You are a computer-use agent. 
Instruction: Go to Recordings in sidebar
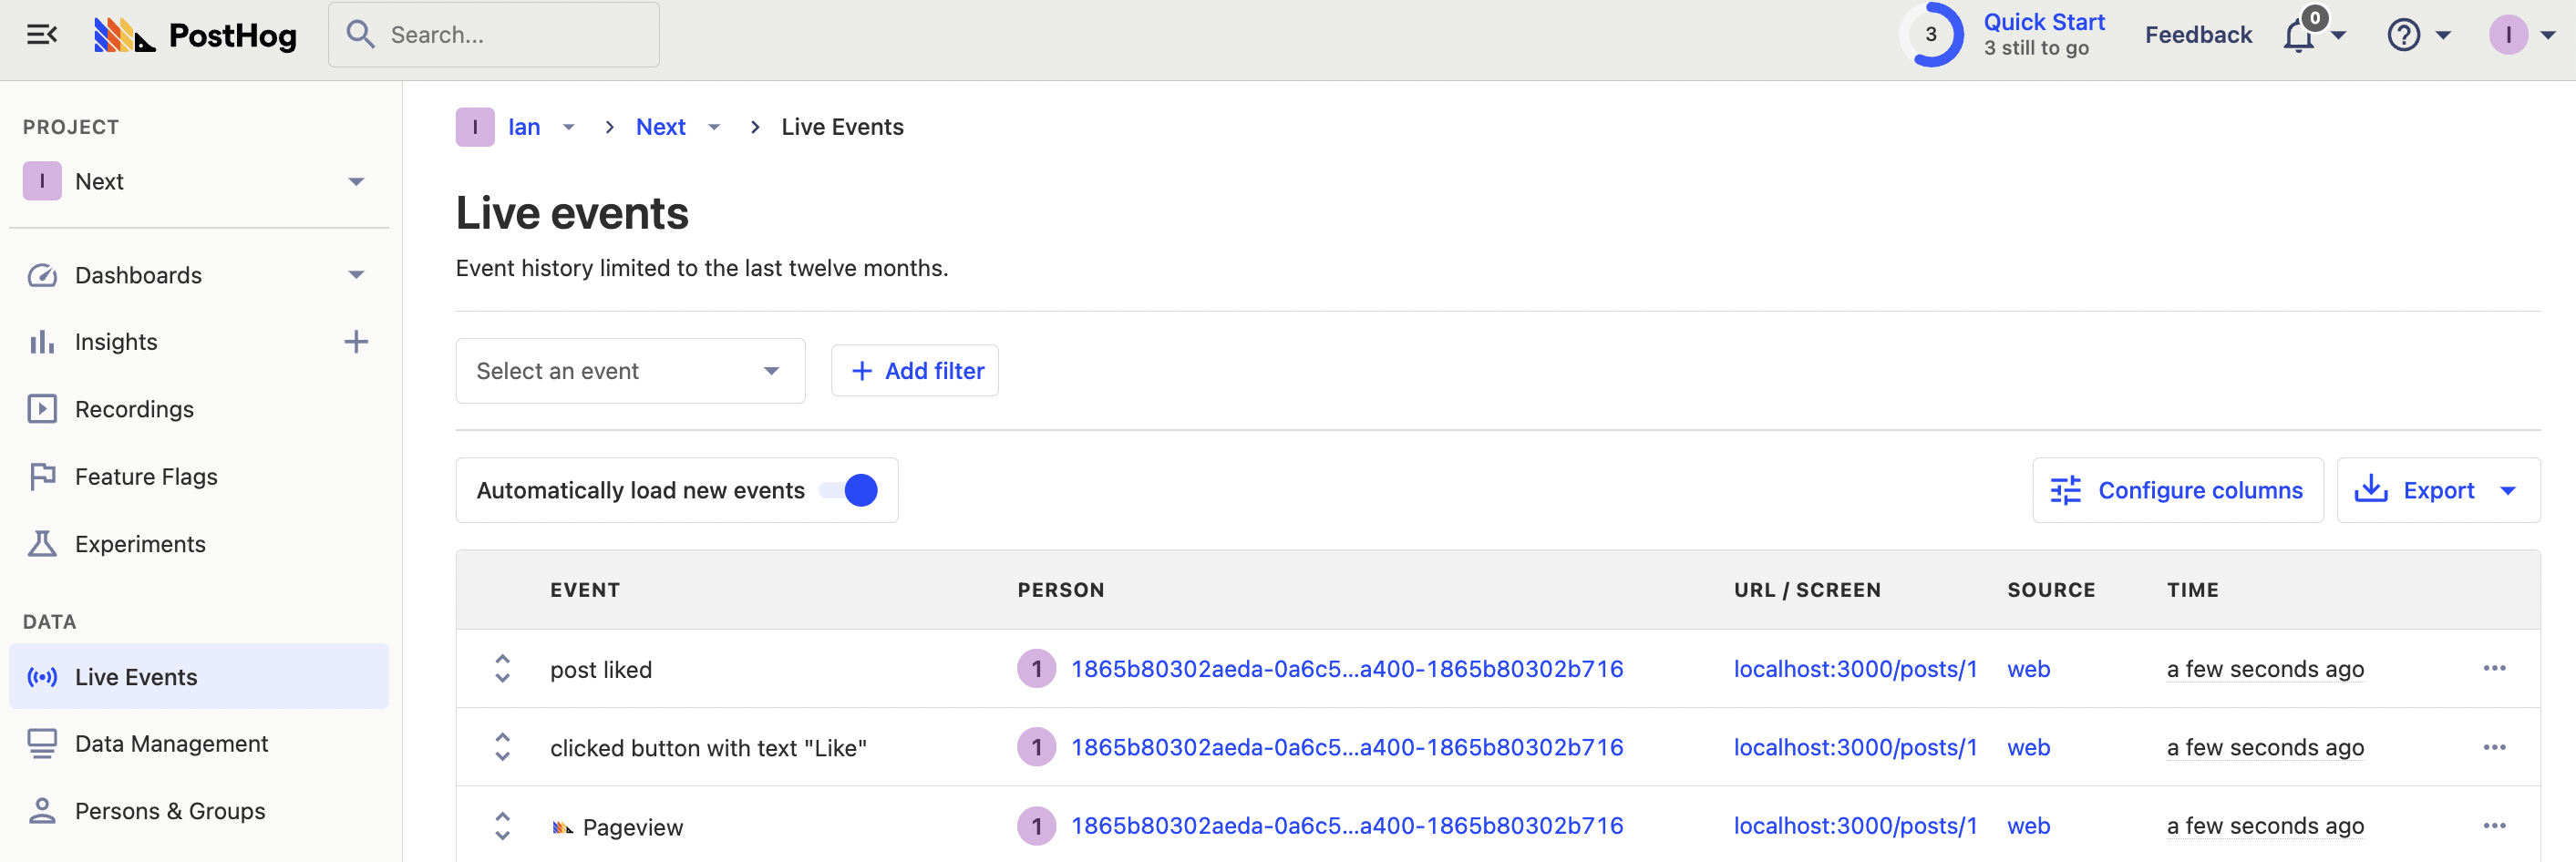134,409
